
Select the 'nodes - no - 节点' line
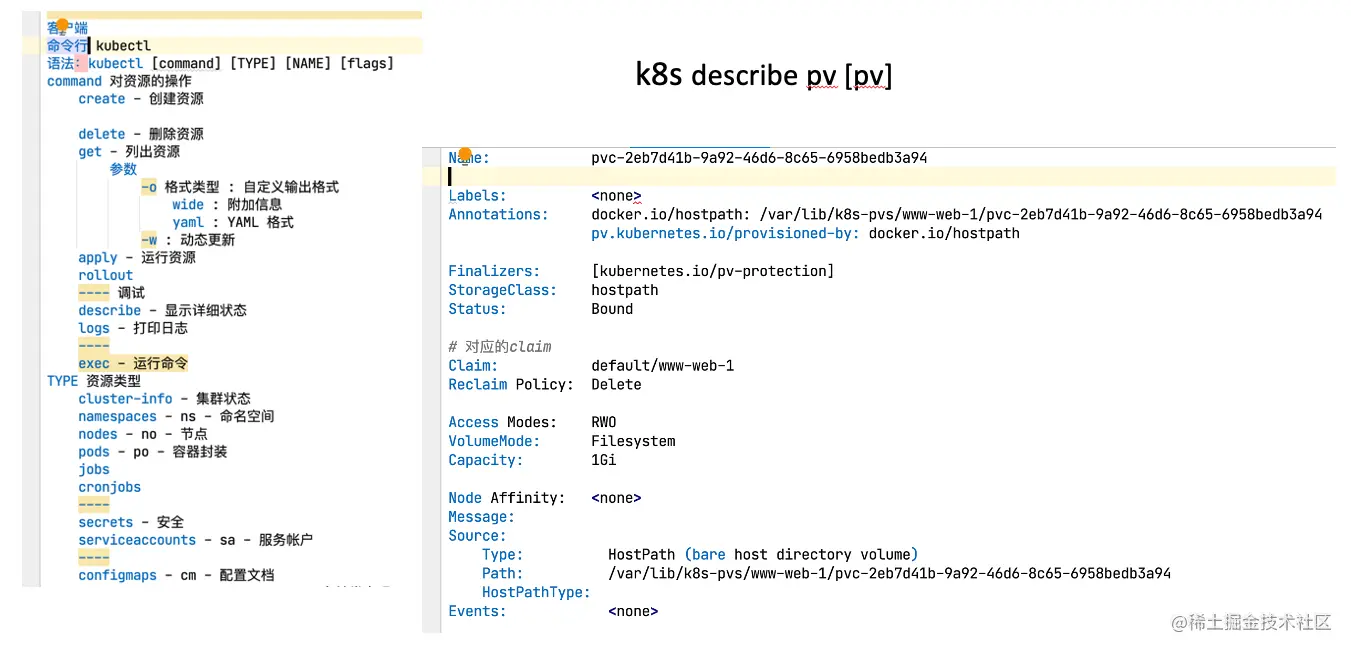pos(143,434)
